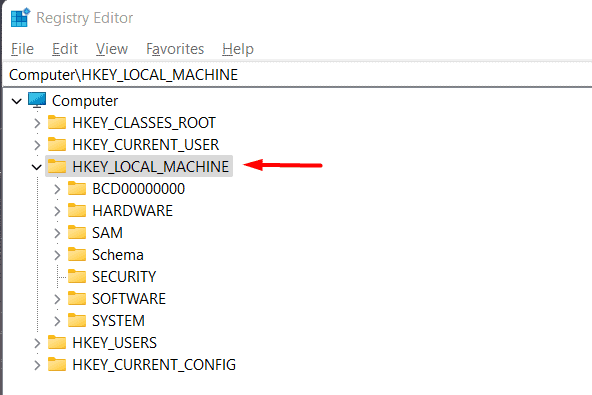
Task: Expand the HKEY_USERS key
Action: coord(37,343)
